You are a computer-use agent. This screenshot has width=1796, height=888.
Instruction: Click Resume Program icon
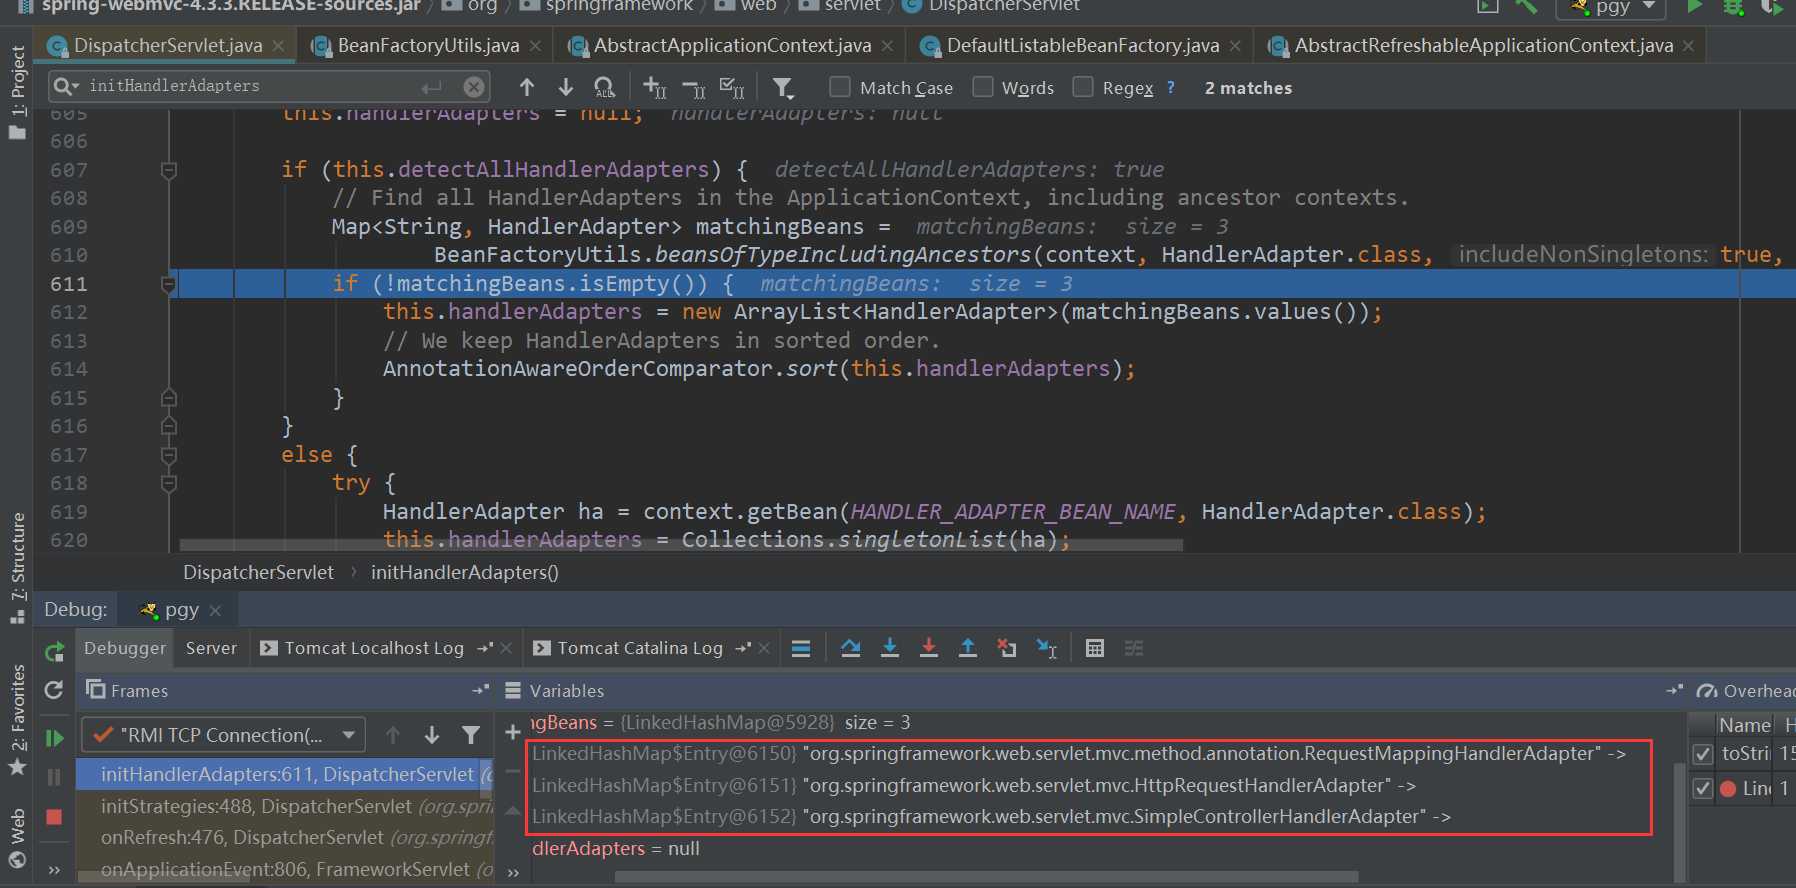pos(54,738)
